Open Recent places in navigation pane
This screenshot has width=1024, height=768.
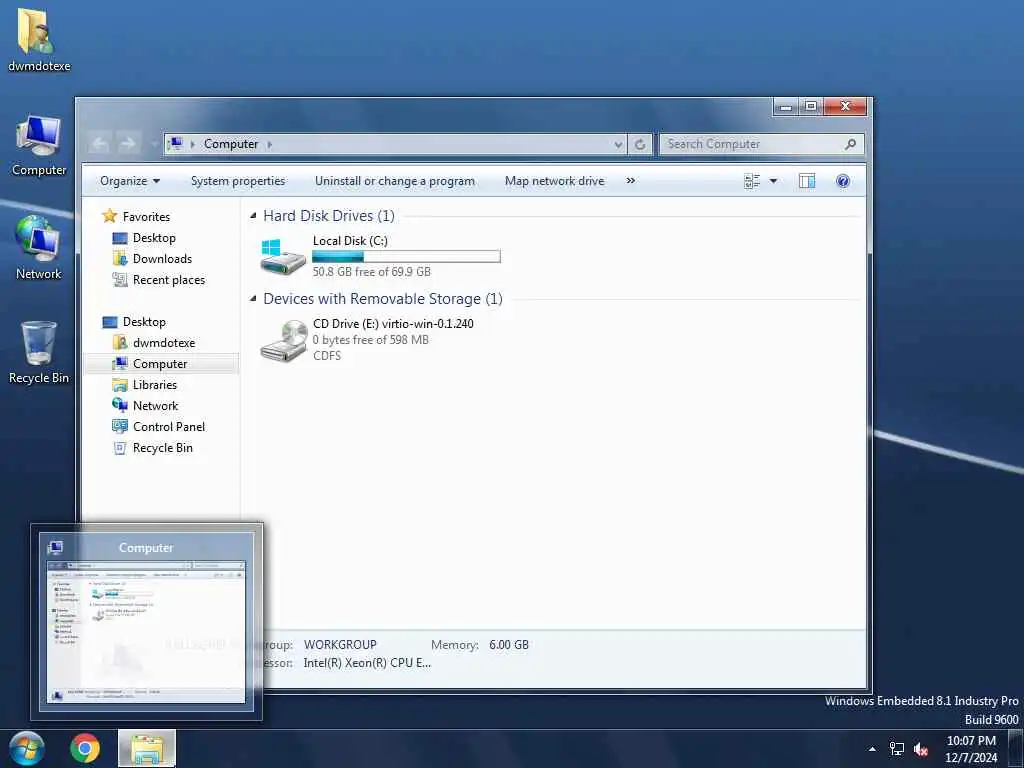coord(168,280)
